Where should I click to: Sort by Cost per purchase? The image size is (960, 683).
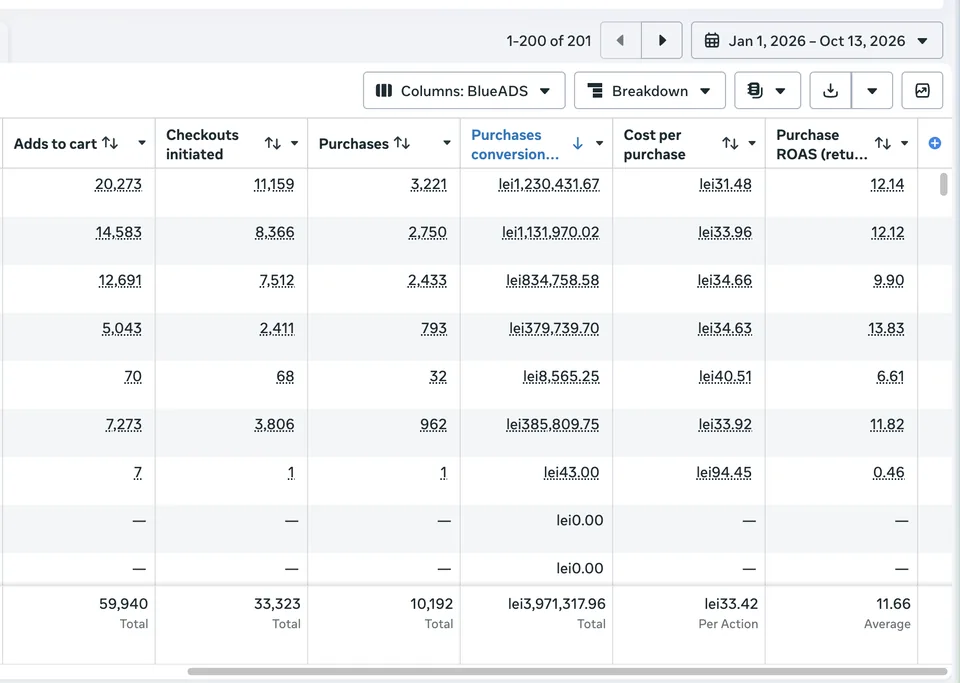click(730, 143)
